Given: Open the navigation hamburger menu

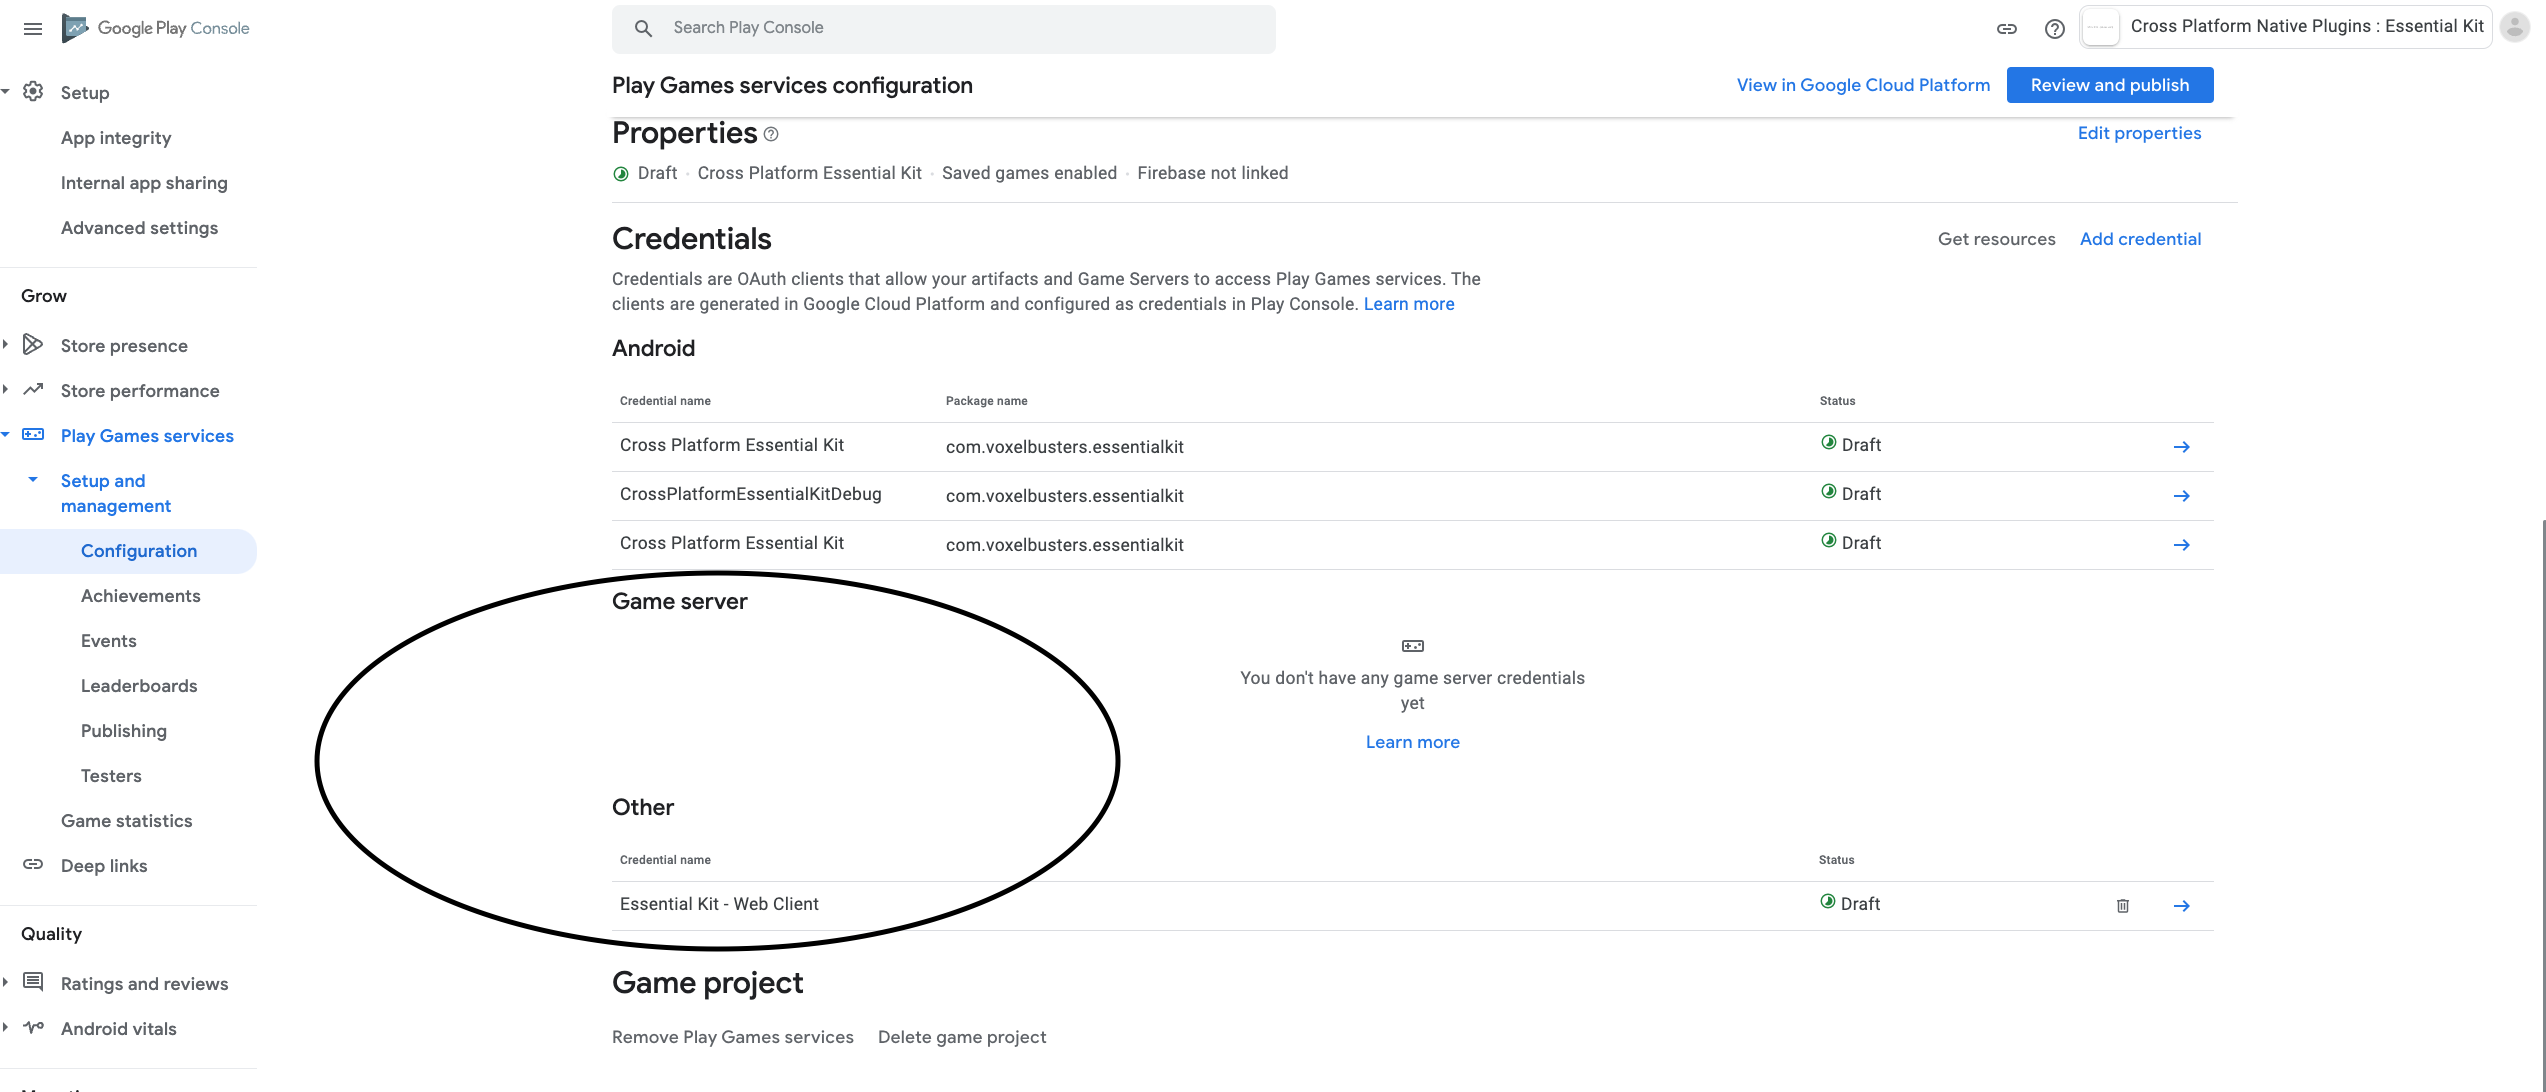Looking at the screenshot, I should [32, 28].
